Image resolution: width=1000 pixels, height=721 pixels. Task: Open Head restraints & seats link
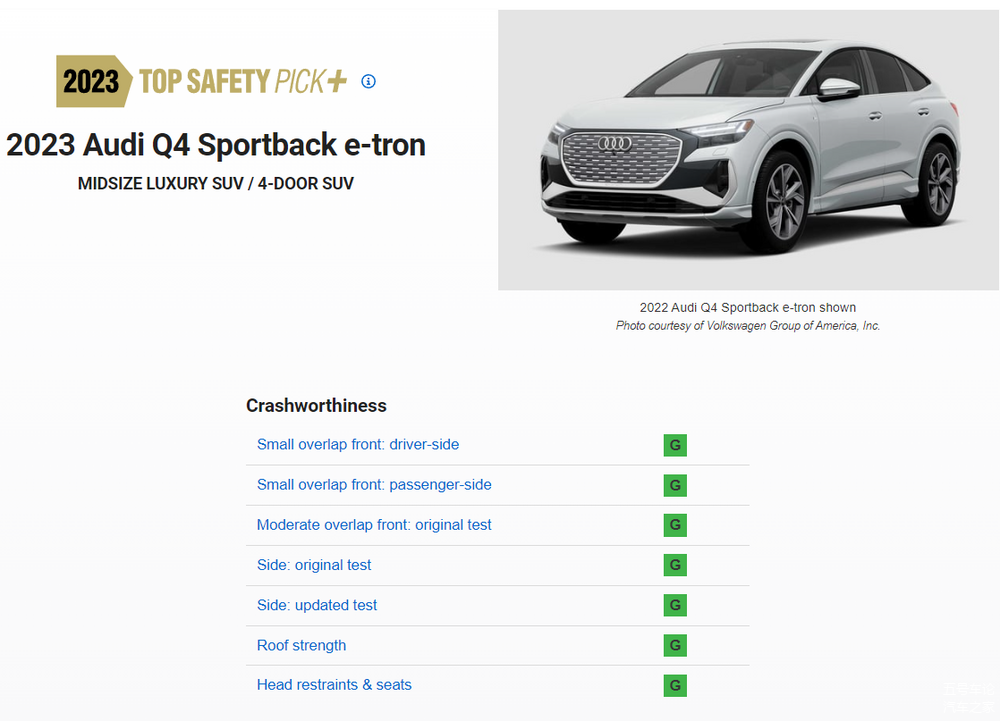coord(334,685)
